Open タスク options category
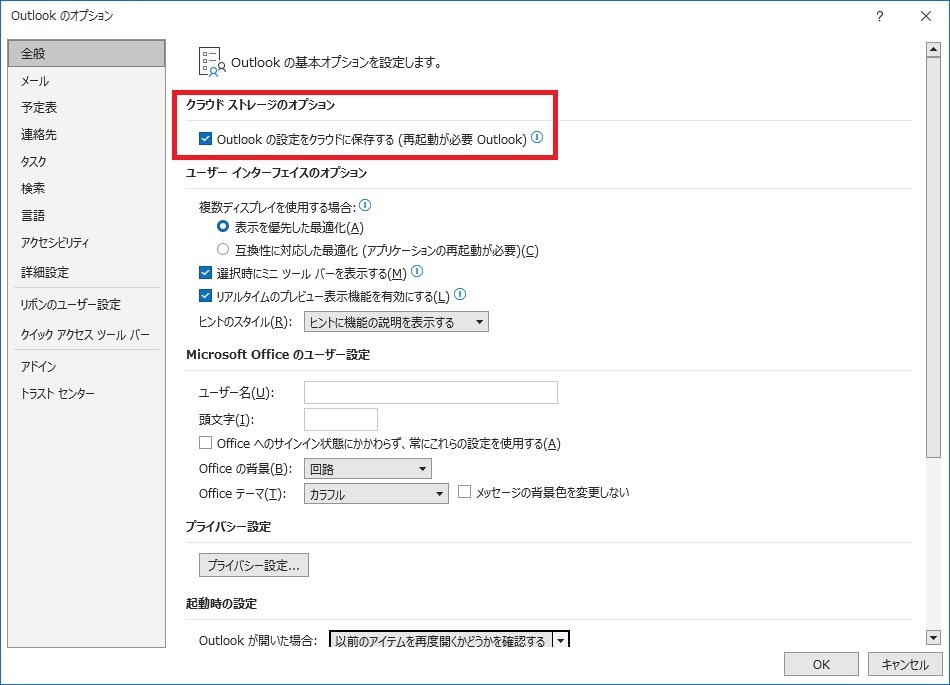The image size is (950, 685). (x=86, y=161)
